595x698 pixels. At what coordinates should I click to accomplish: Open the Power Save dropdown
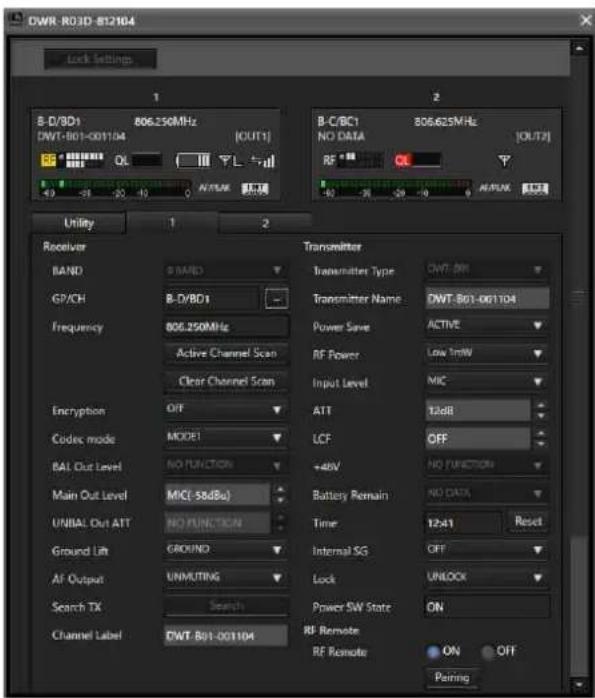[x=486, y=325]
